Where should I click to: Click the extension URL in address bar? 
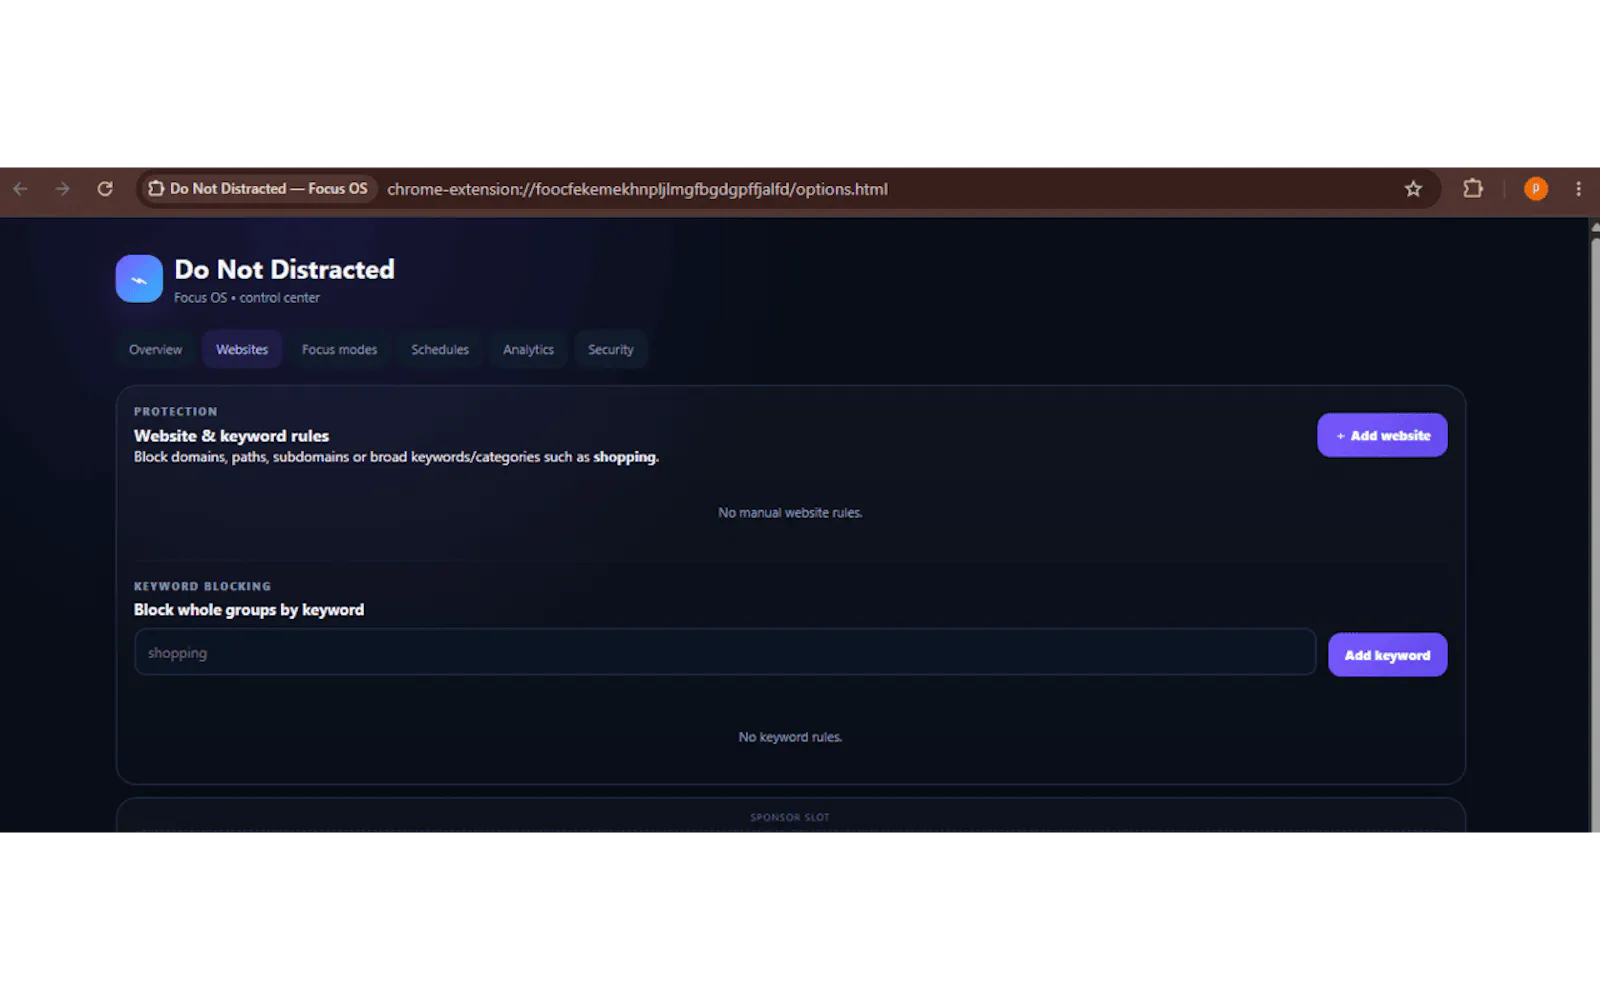pyautogui.click(x=637, y=189)
